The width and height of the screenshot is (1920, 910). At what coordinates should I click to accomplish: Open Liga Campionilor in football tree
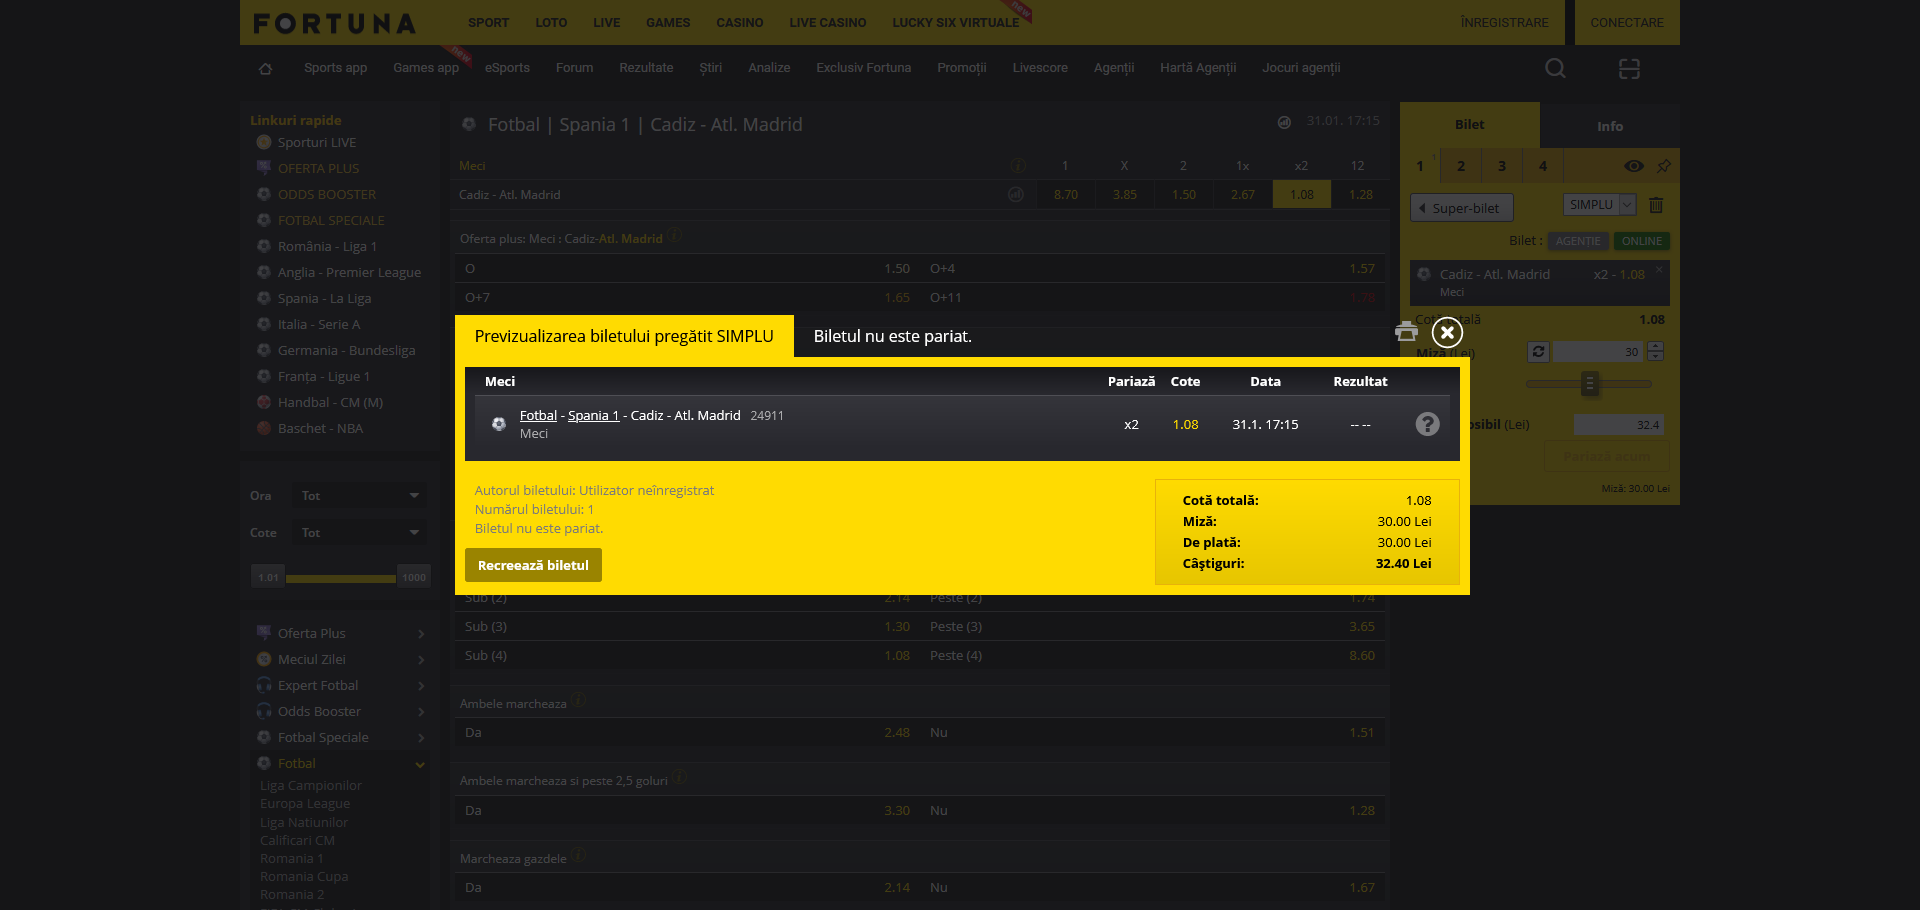[311, 786]
